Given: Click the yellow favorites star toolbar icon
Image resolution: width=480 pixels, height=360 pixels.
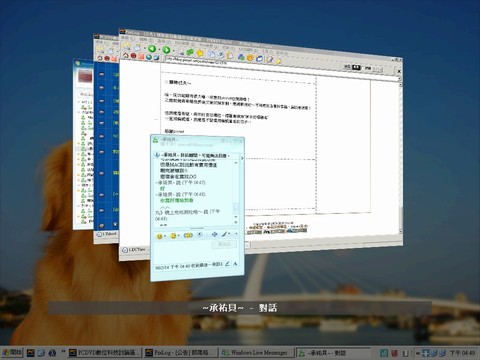Looking at the screenshot, I should 200,53.
